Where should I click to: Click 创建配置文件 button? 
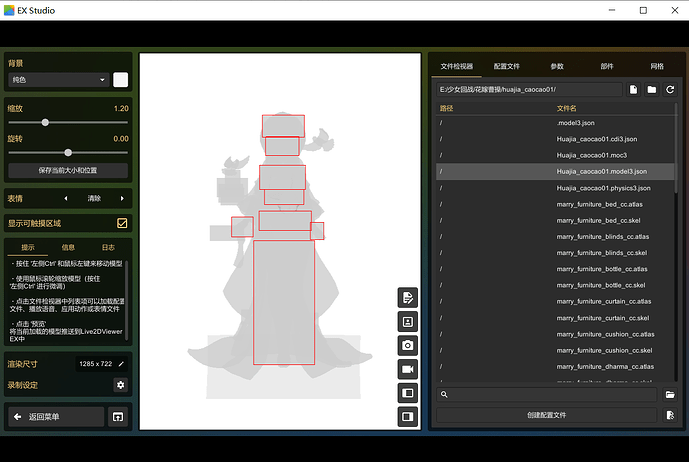[x=547, y=415]
